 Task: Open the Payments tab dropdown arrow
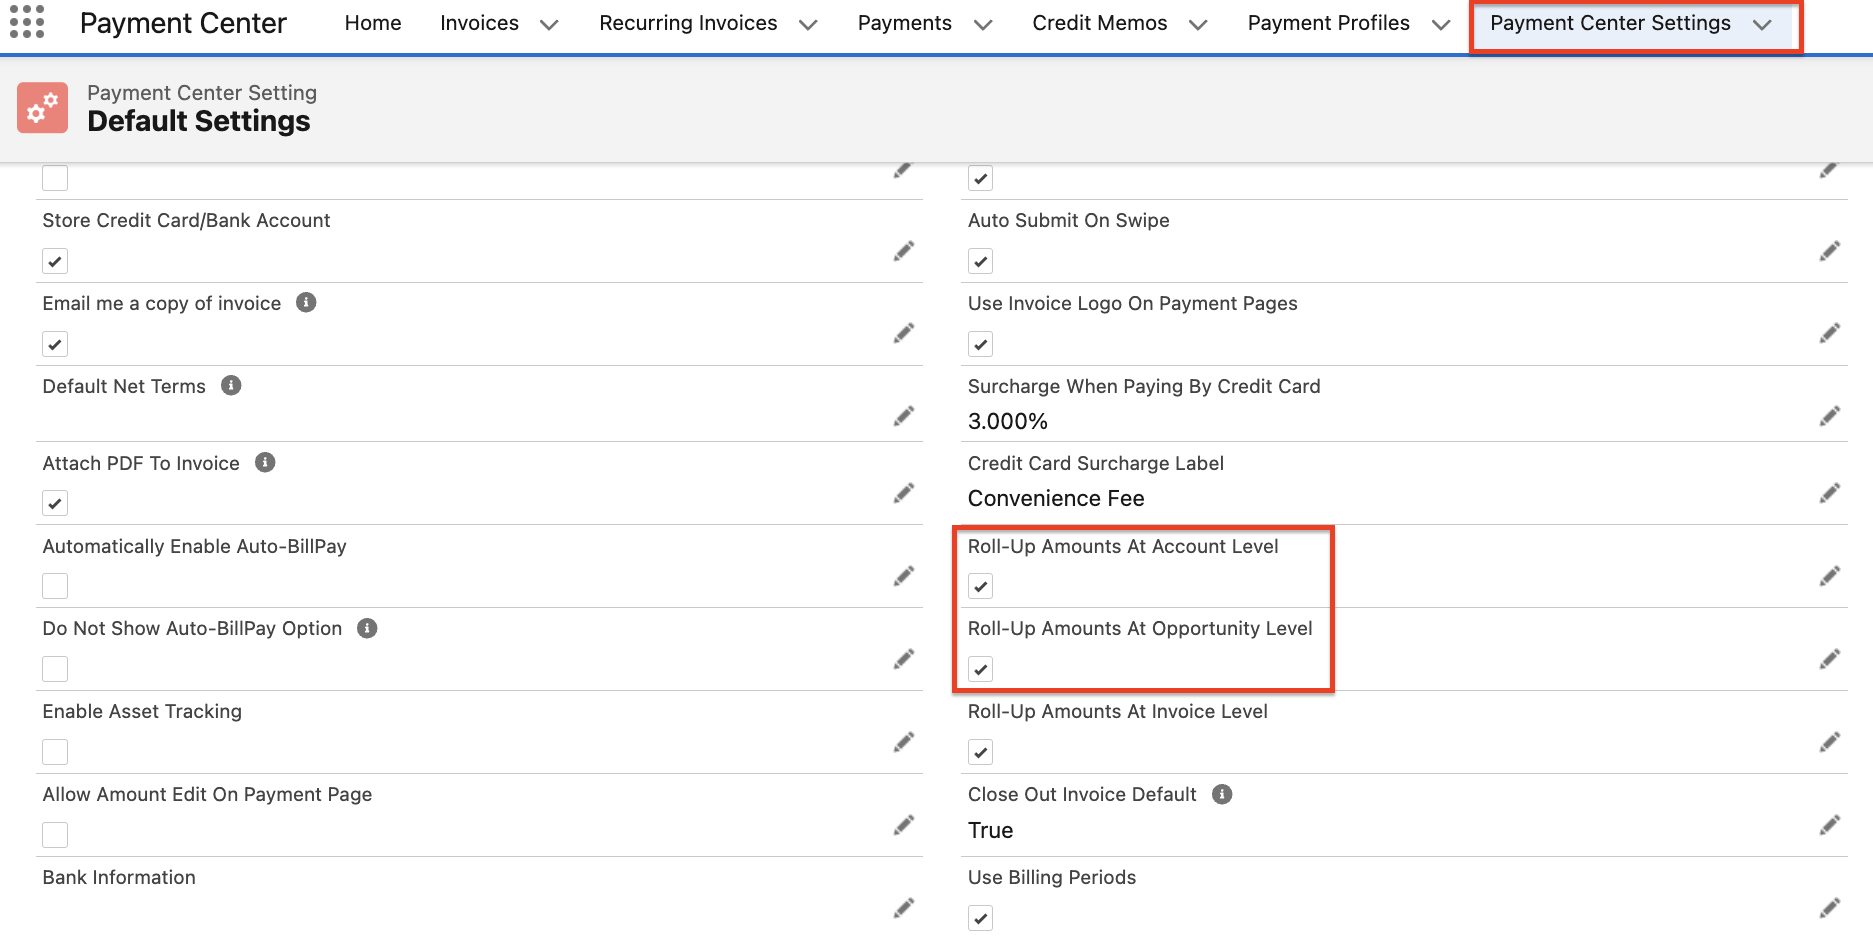point(983,25)
